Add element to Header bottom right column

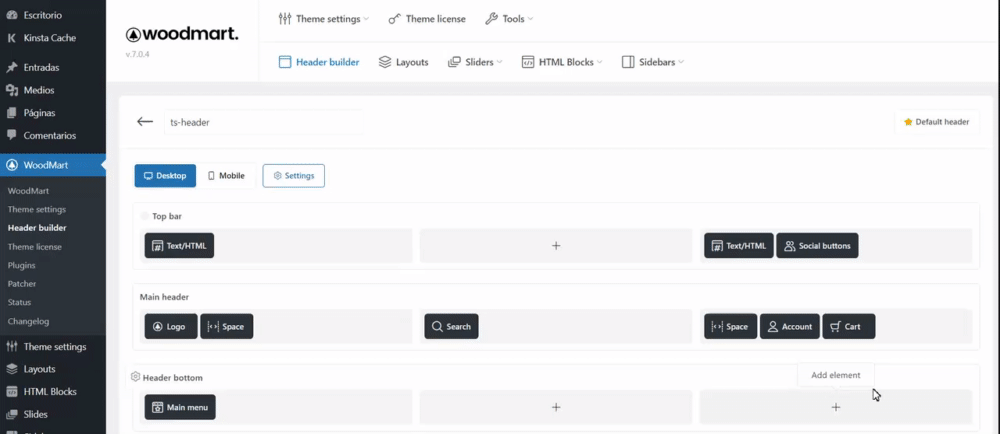click(x=836, y=407)
